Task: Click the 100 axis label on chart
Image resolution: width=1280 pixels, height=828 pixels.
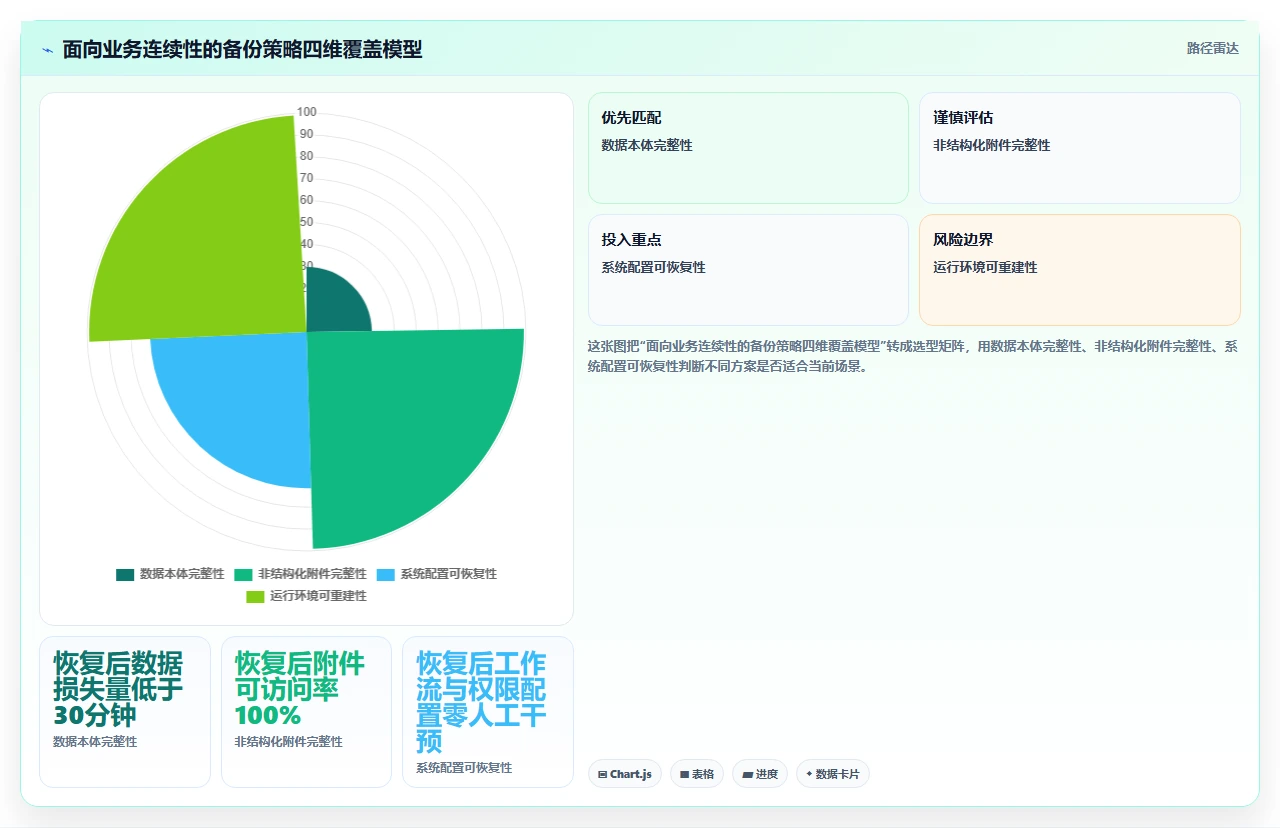Action: (307, 112)
